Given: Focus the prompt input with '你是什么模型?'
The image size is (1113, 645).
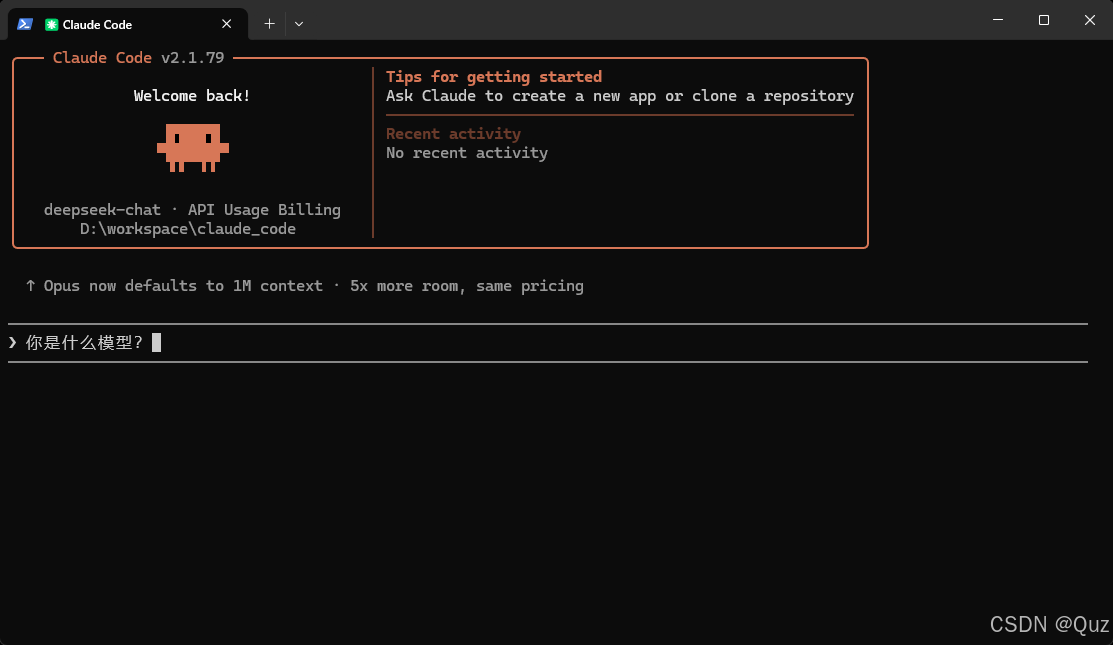Looking at the screenshot, I should pyautogui.click(x=547, y=343).
